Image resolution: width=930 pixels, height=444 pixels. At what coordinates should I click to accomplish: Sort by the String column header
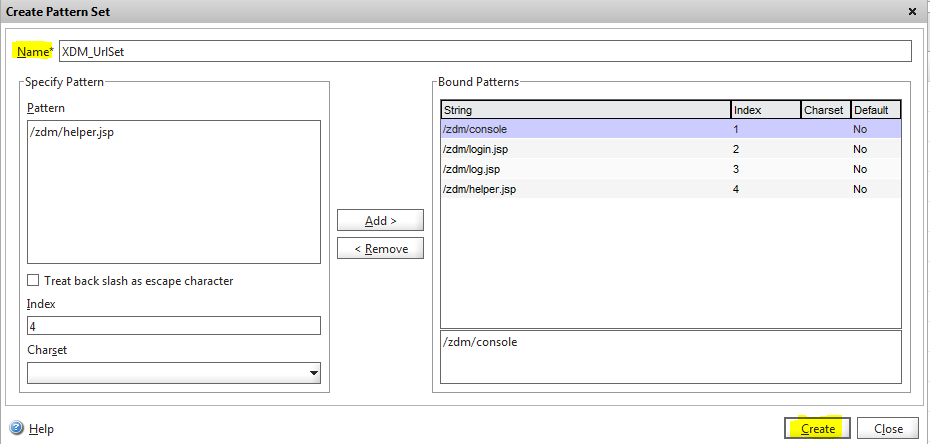[585, 110]
